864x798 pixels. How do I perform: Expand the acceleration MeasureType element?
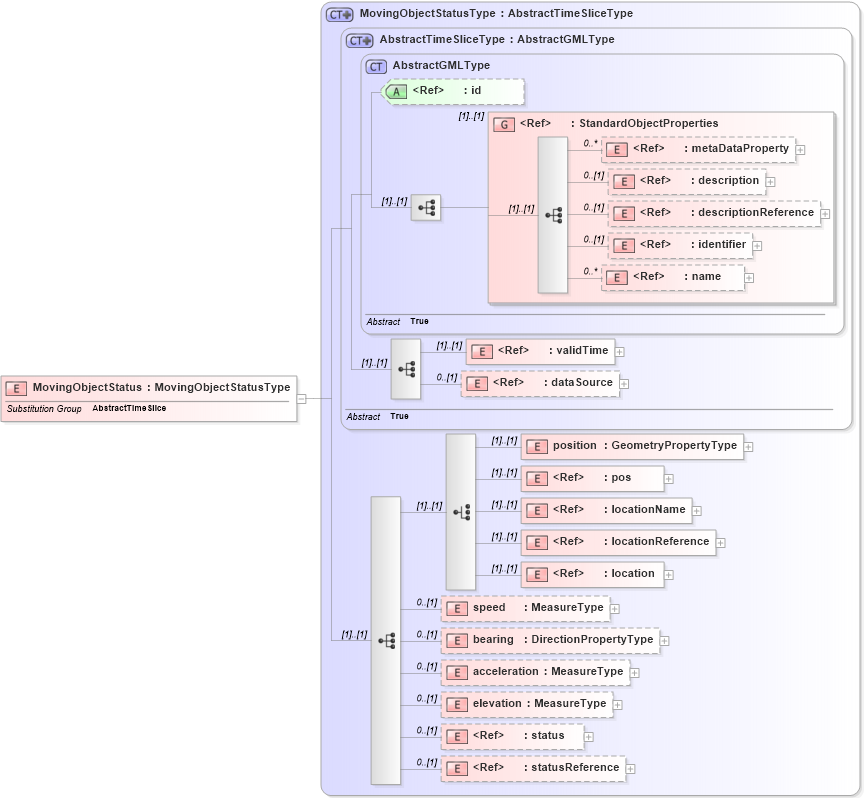point(635,673)
